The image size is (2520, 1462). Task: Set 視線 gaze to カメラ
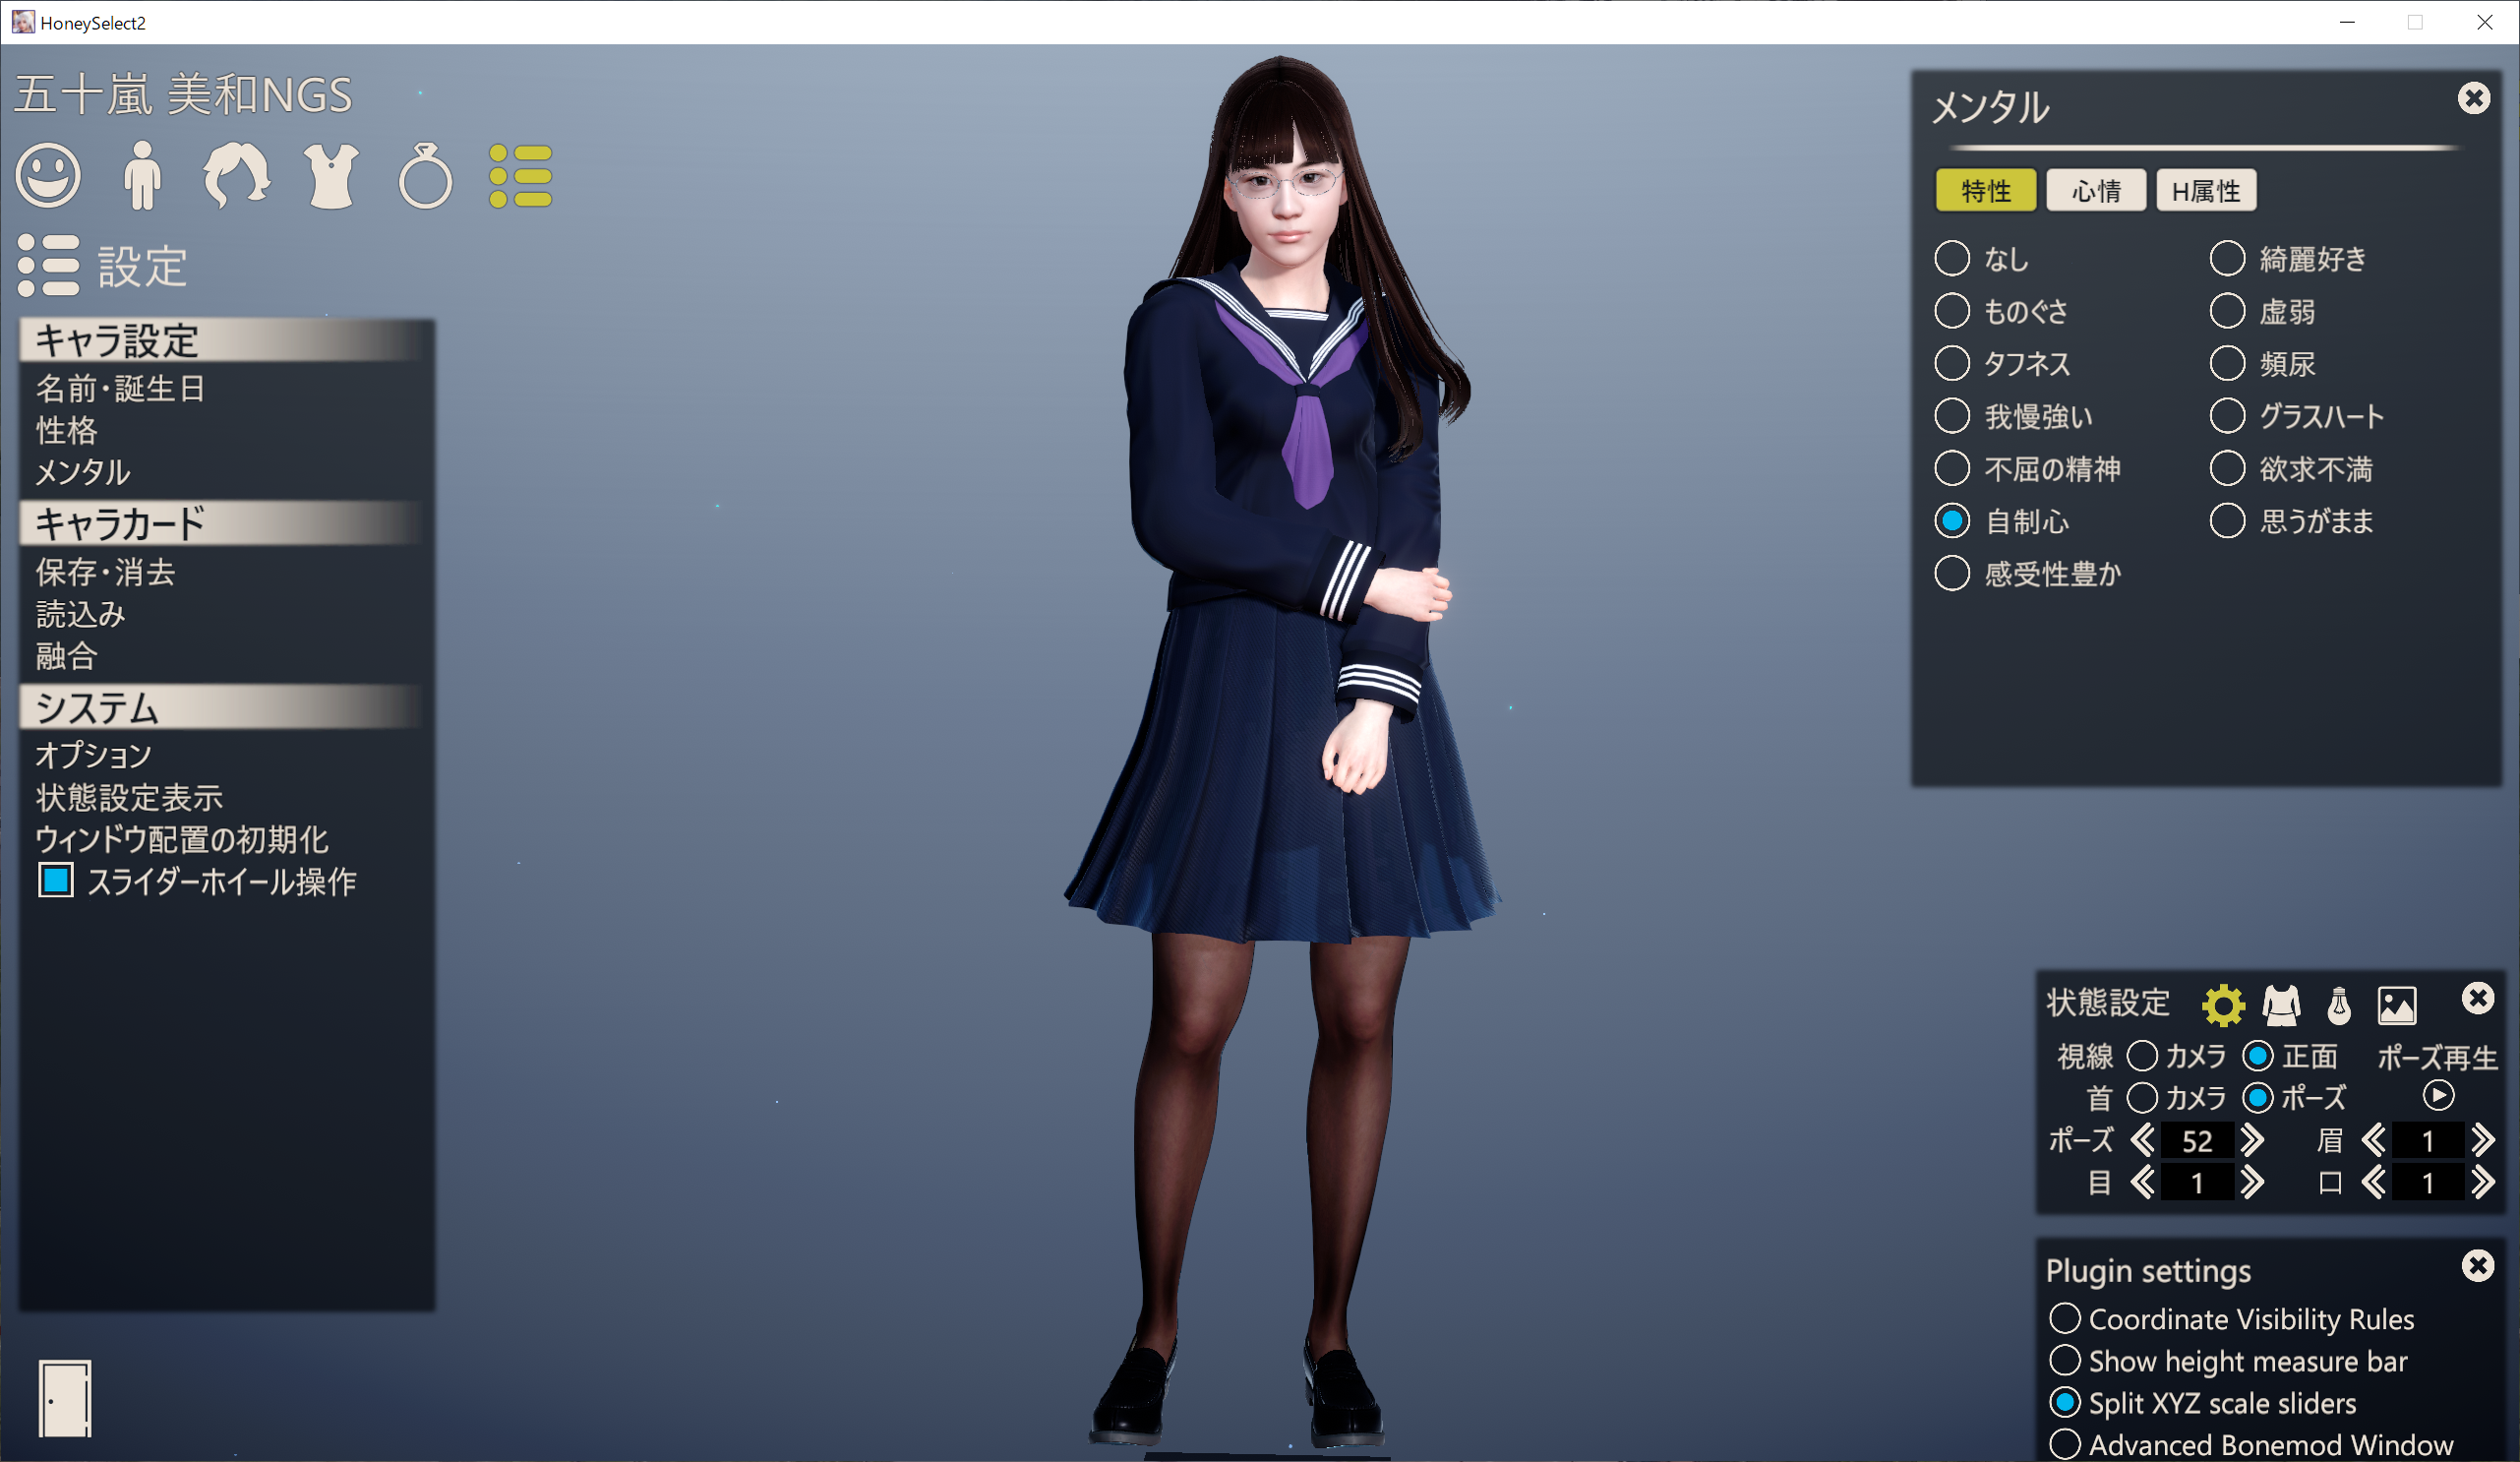pyautogui.click(x=2142, y=1056)
